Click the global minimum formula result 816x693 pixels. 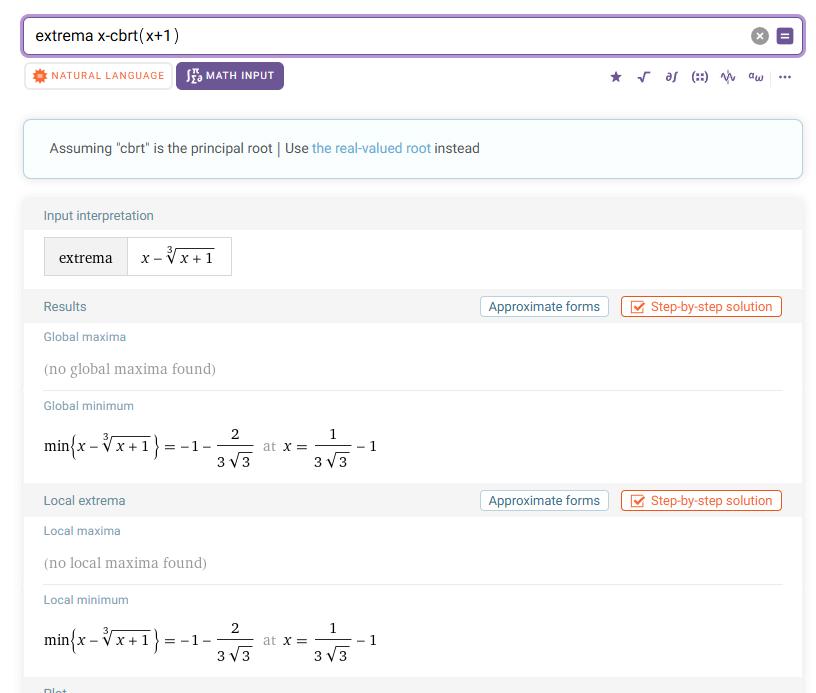click(210, 447)
